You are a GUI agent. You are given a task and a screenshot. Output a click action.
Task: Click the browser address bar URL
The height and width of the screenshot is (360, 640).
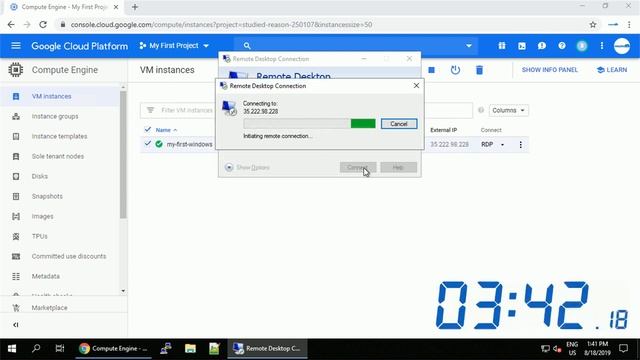pyautogui.click(x=221, y=24)
